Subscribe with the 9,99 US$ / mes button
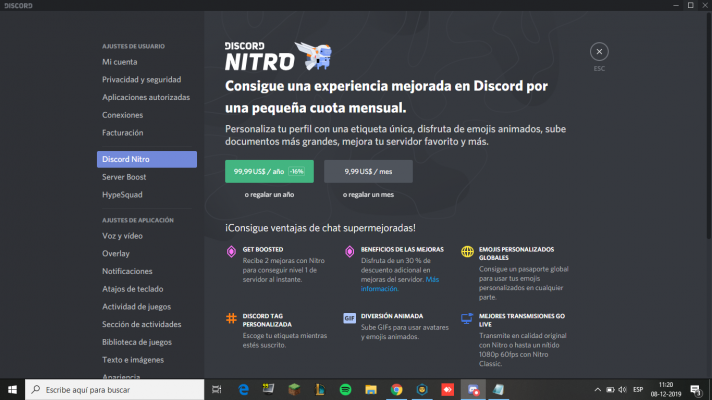The image size is (712, 400). (x=368, y=172)
